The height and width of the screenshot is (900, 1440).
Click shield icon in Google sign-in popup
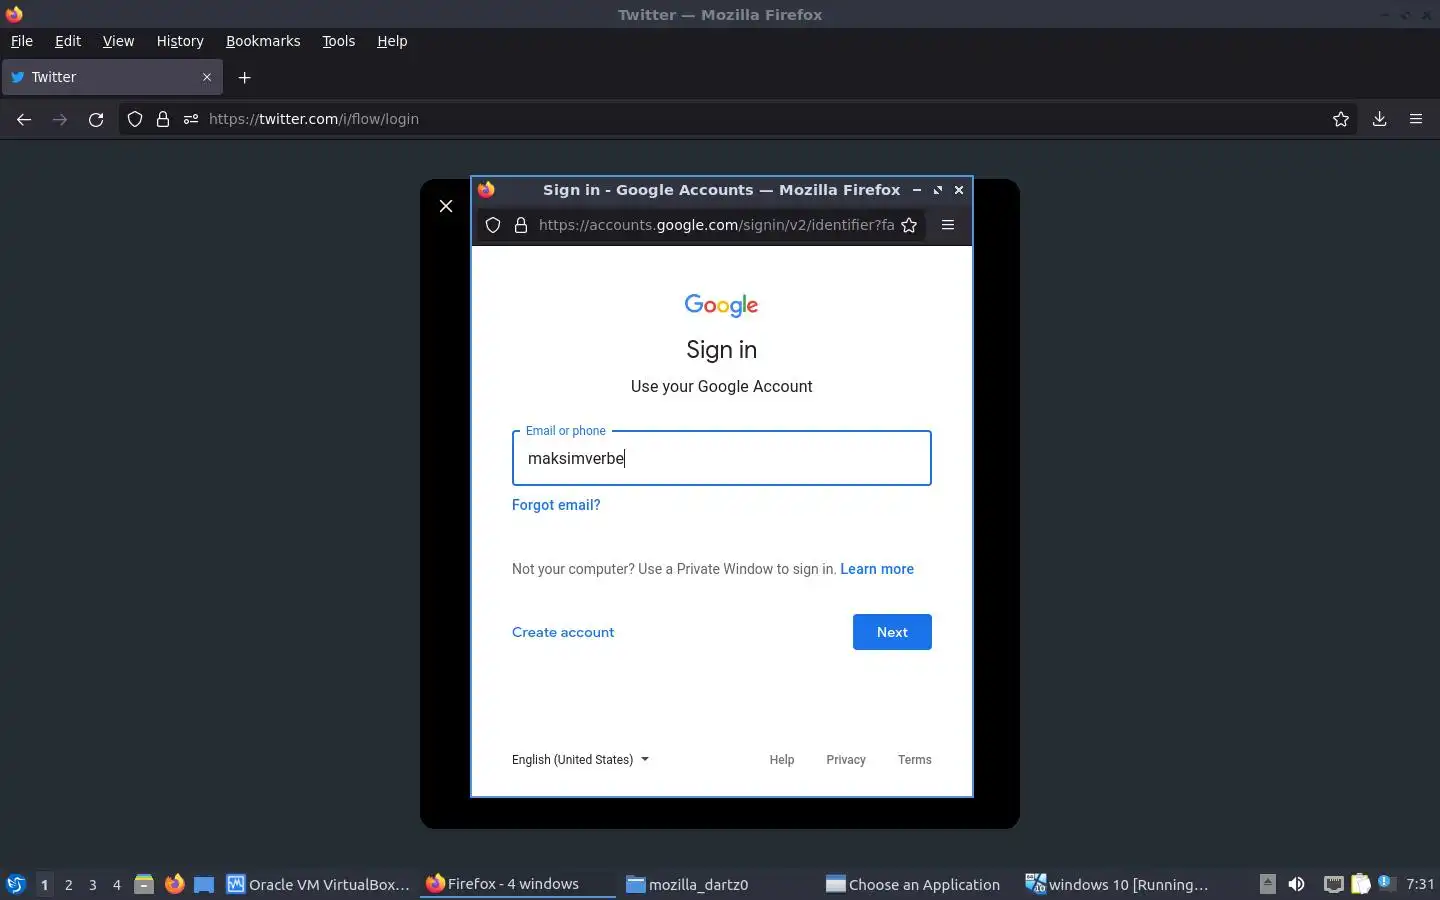click(493, 225)
